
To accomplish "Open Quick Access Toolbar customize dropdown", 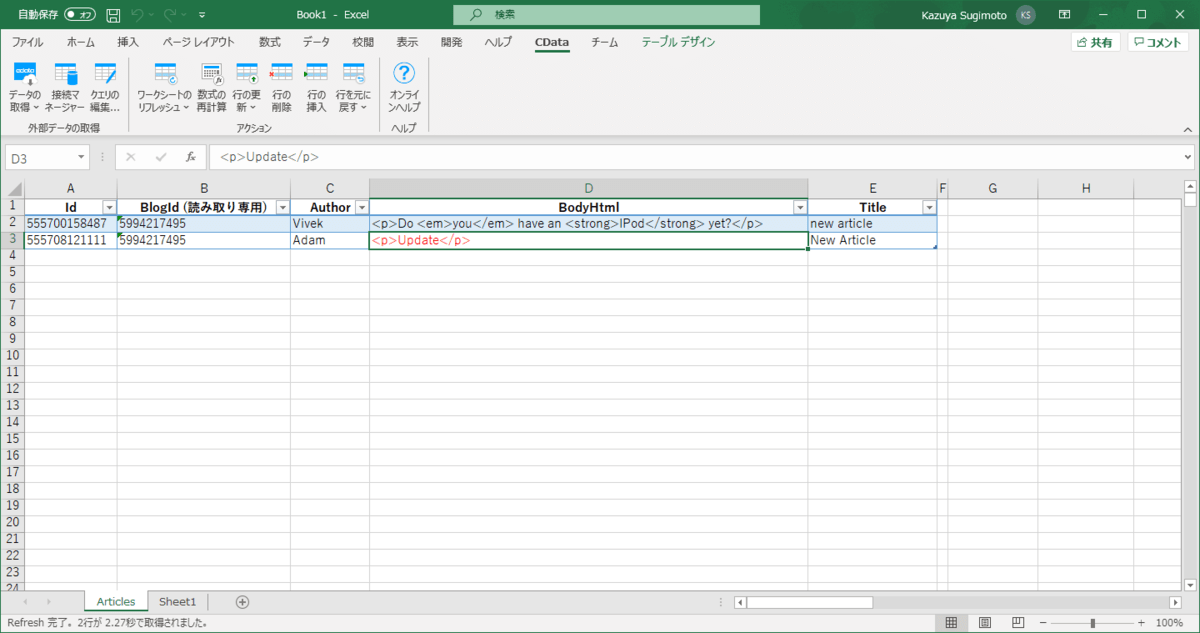I will (202, 15).
